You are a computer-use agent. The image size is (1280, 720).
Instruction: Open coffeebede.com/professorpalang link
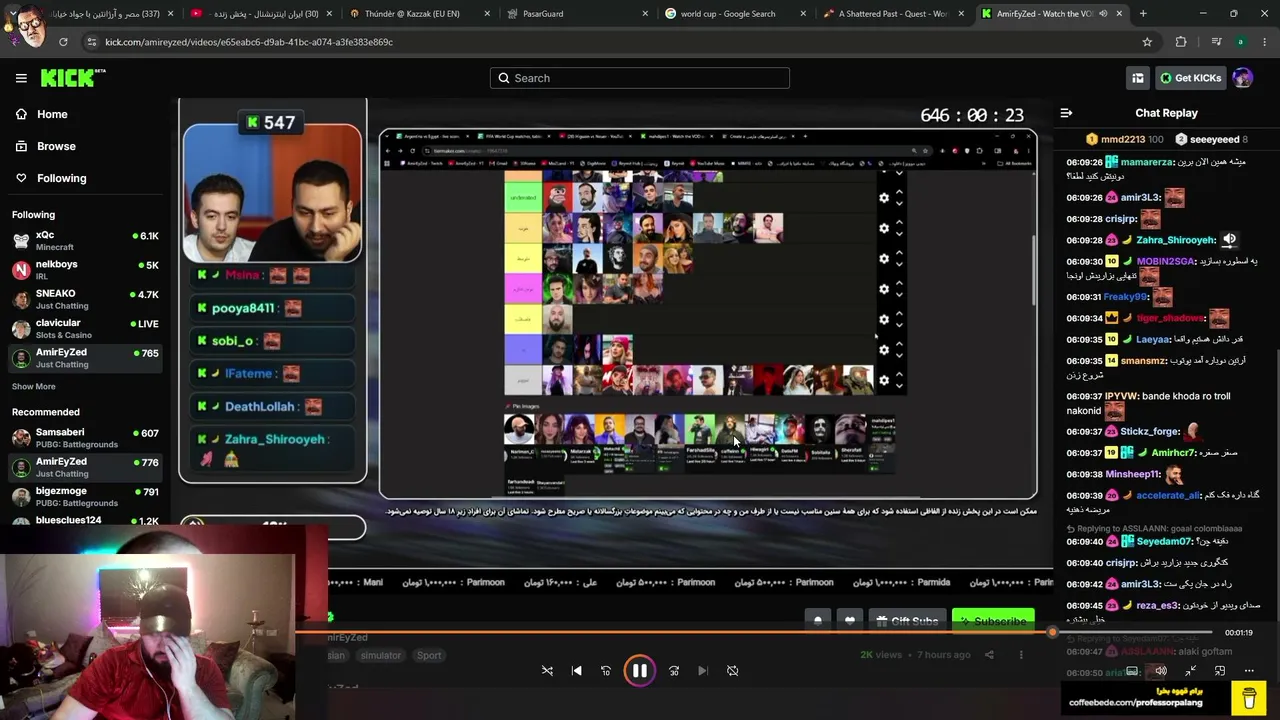1136,703
